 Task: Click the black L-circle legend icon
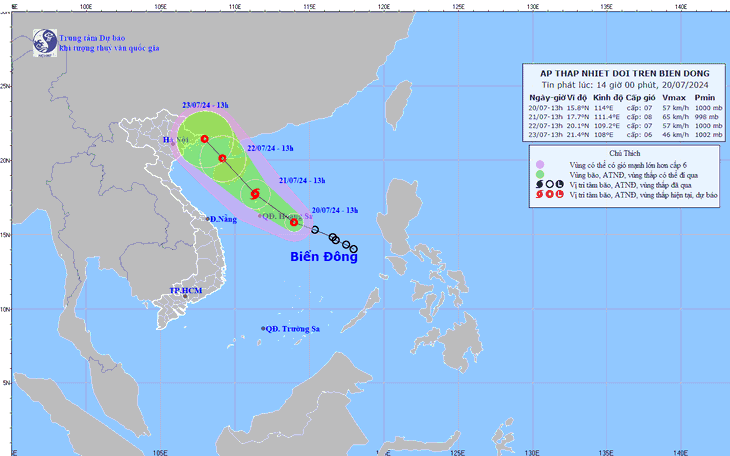[560, 185]
